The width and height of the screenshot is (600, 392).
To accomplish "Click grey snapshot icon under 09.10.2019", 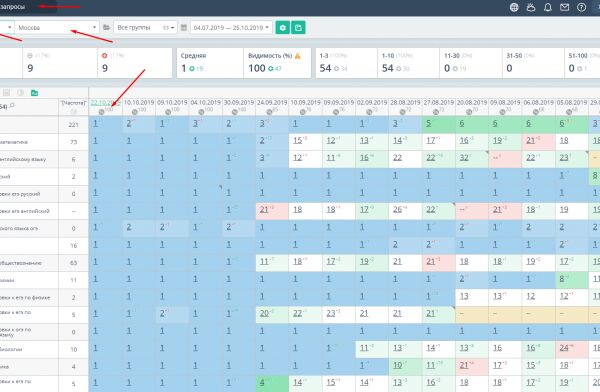I will click(x=168, y=112).
